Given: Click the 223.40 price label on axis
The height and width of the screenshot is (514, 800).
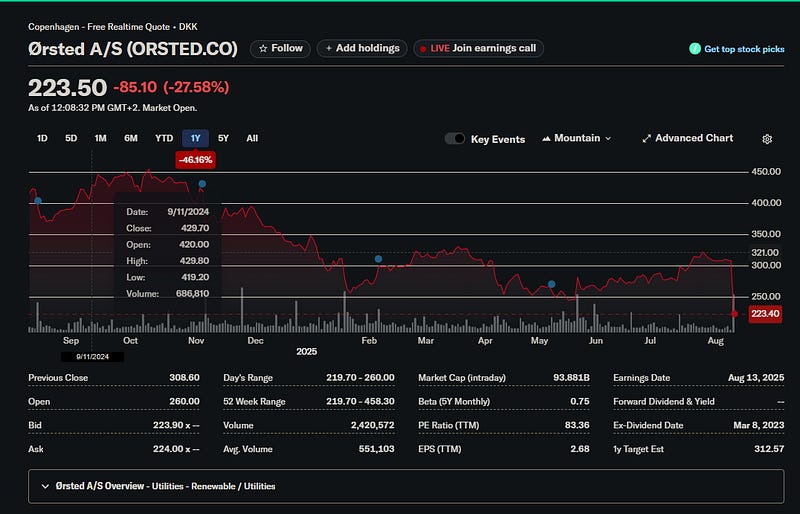Looking at the screenshot, I should (765, 313).
